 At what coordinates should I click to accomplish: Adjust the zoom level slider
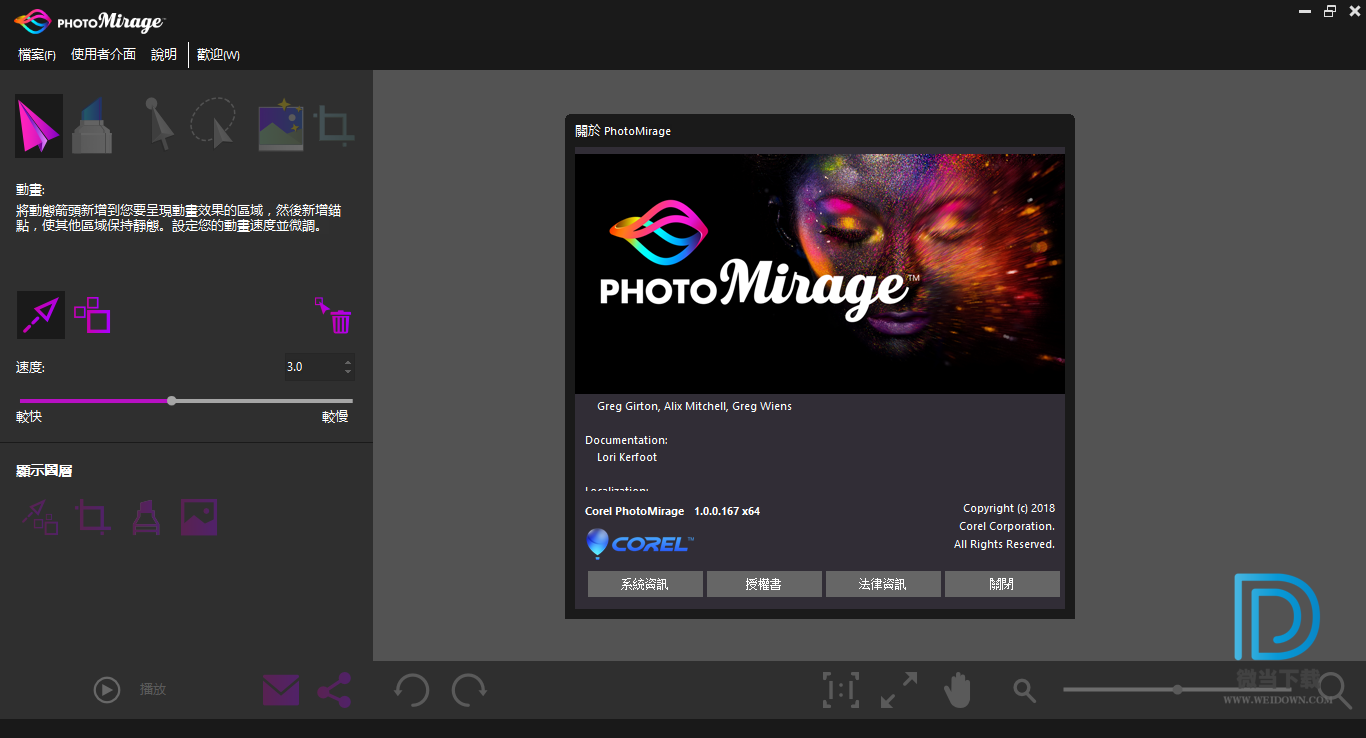1178,689
